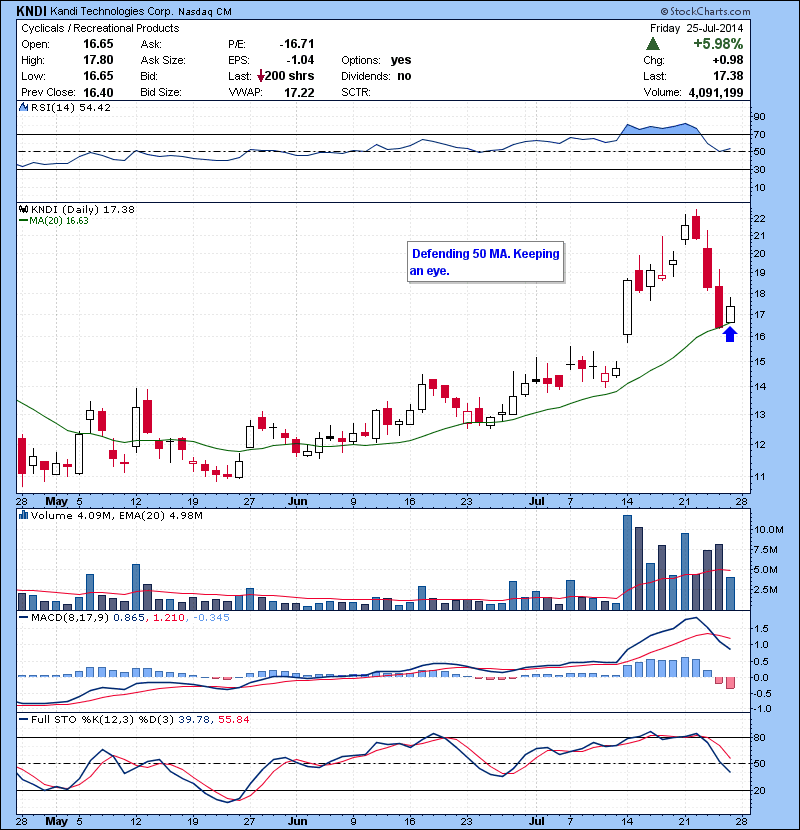Image resolution: width=800 pixels, height=830 pixels.
Task: Click the MACD(8,17,9) legend line marker
Action: point(23,617)
